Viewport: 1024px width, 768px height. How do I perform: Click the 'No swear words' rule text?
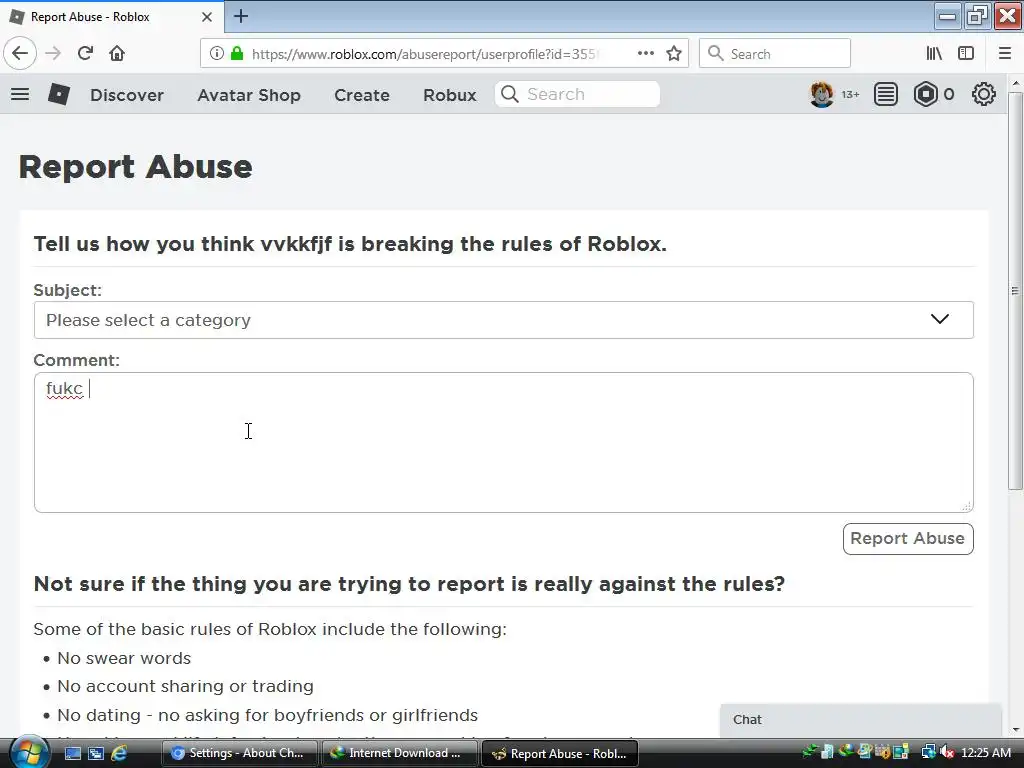click(124, 658)
